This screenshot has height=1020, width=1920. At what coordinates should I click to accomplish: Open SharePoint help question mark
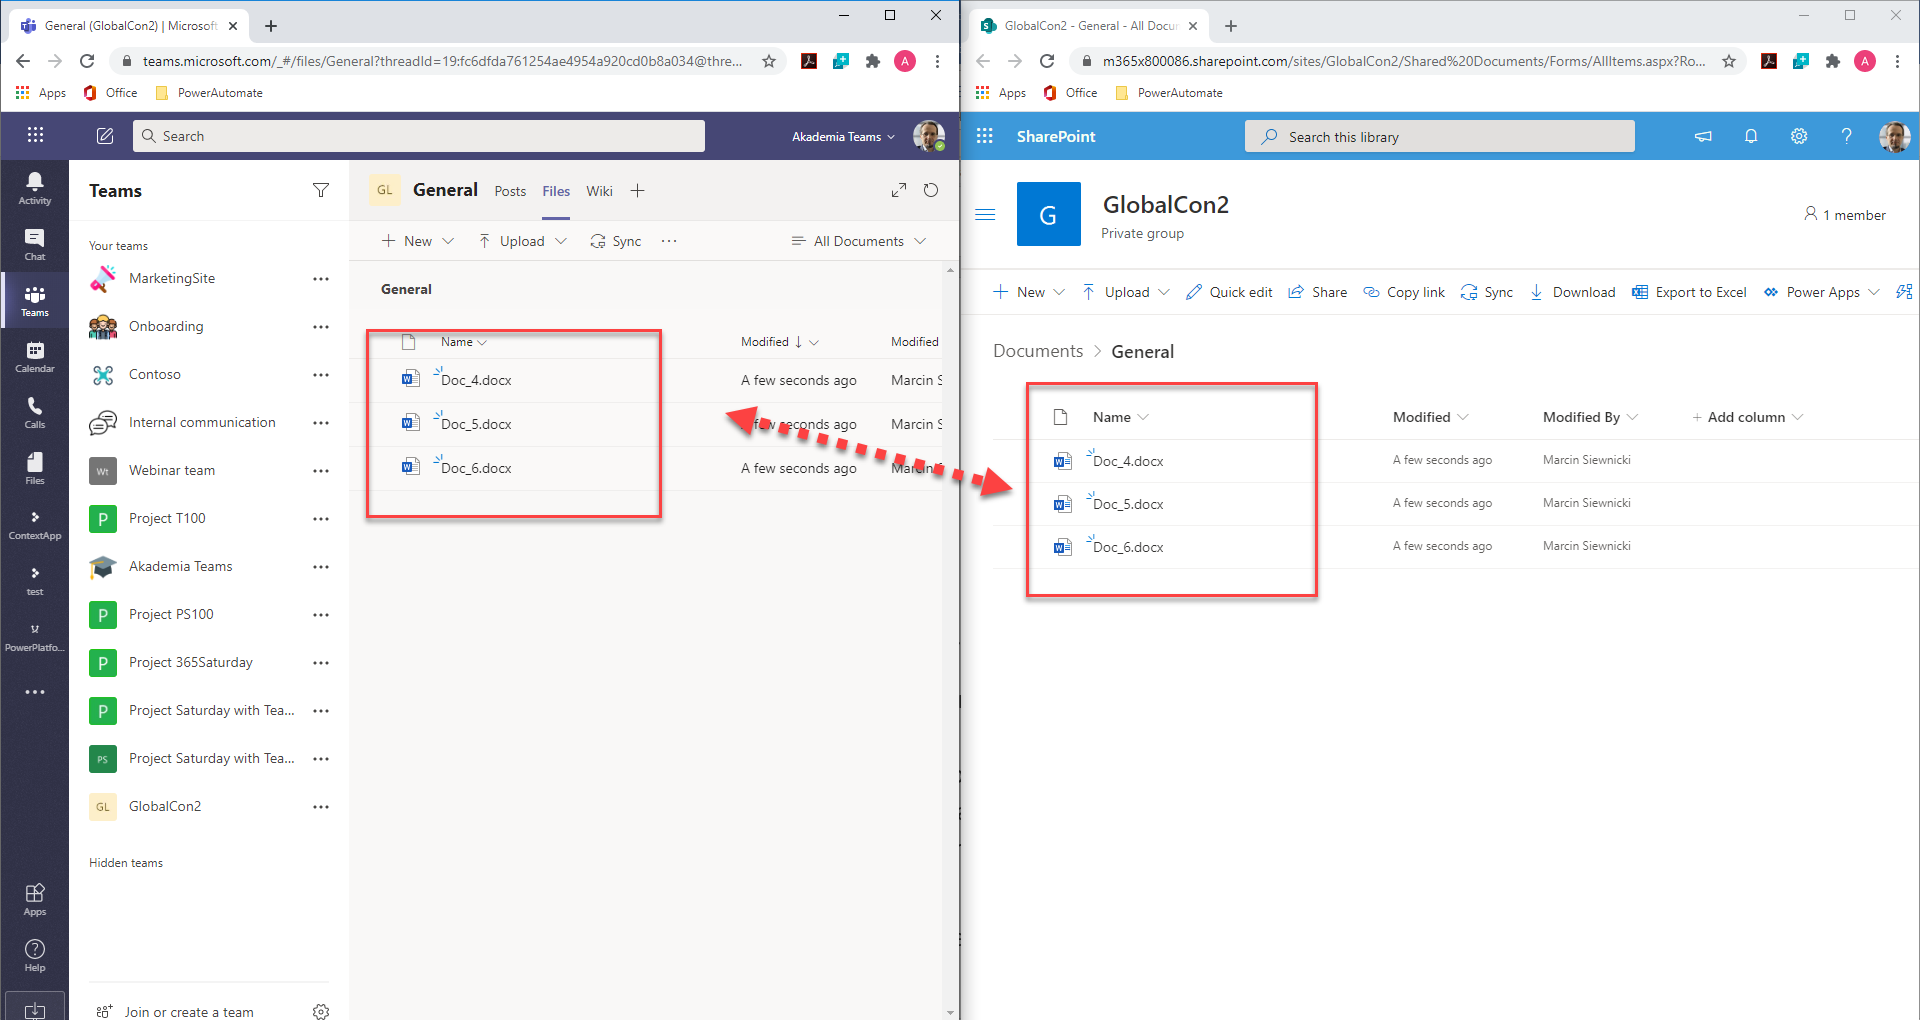1847,136
